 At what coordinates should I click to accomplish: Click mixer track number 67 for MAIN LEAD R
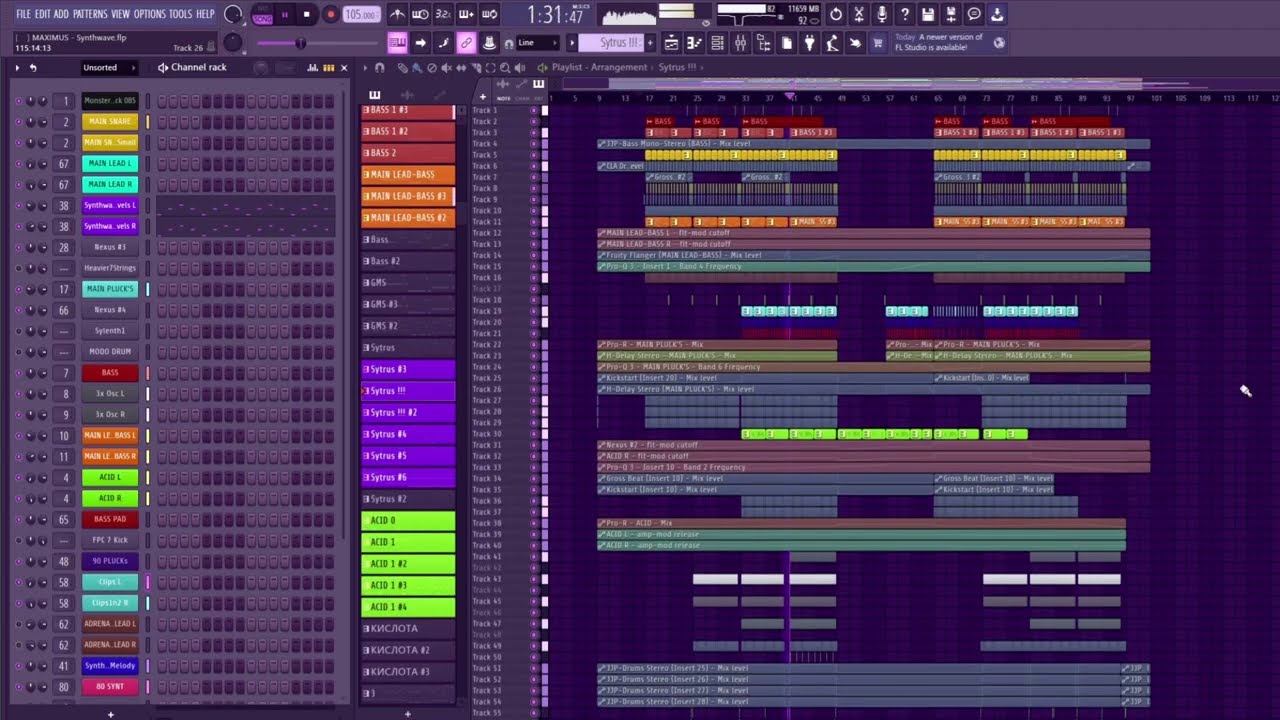(x=65, y=185)
